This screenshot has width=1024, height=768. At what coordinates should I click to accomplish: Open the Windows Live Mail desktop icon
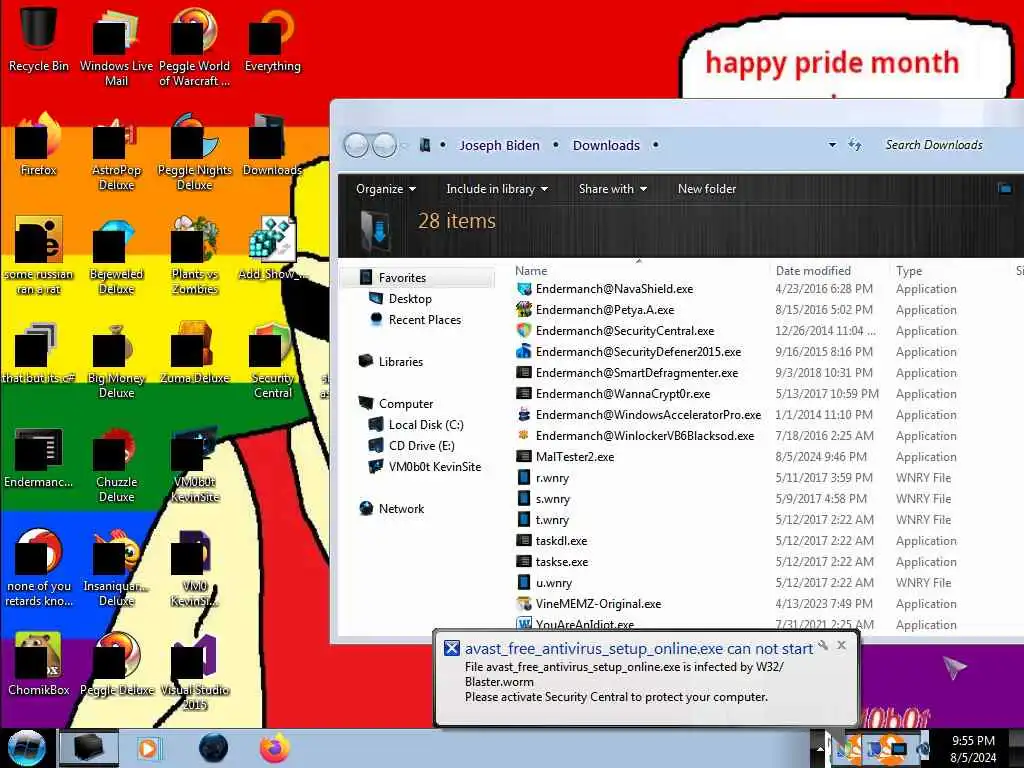point(116,46)
